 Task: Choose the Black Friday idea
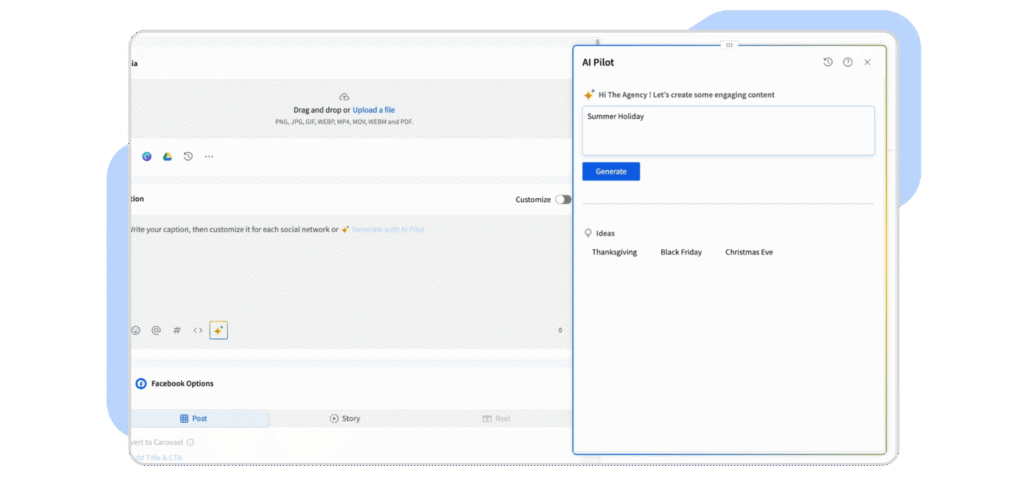[681, 252]
